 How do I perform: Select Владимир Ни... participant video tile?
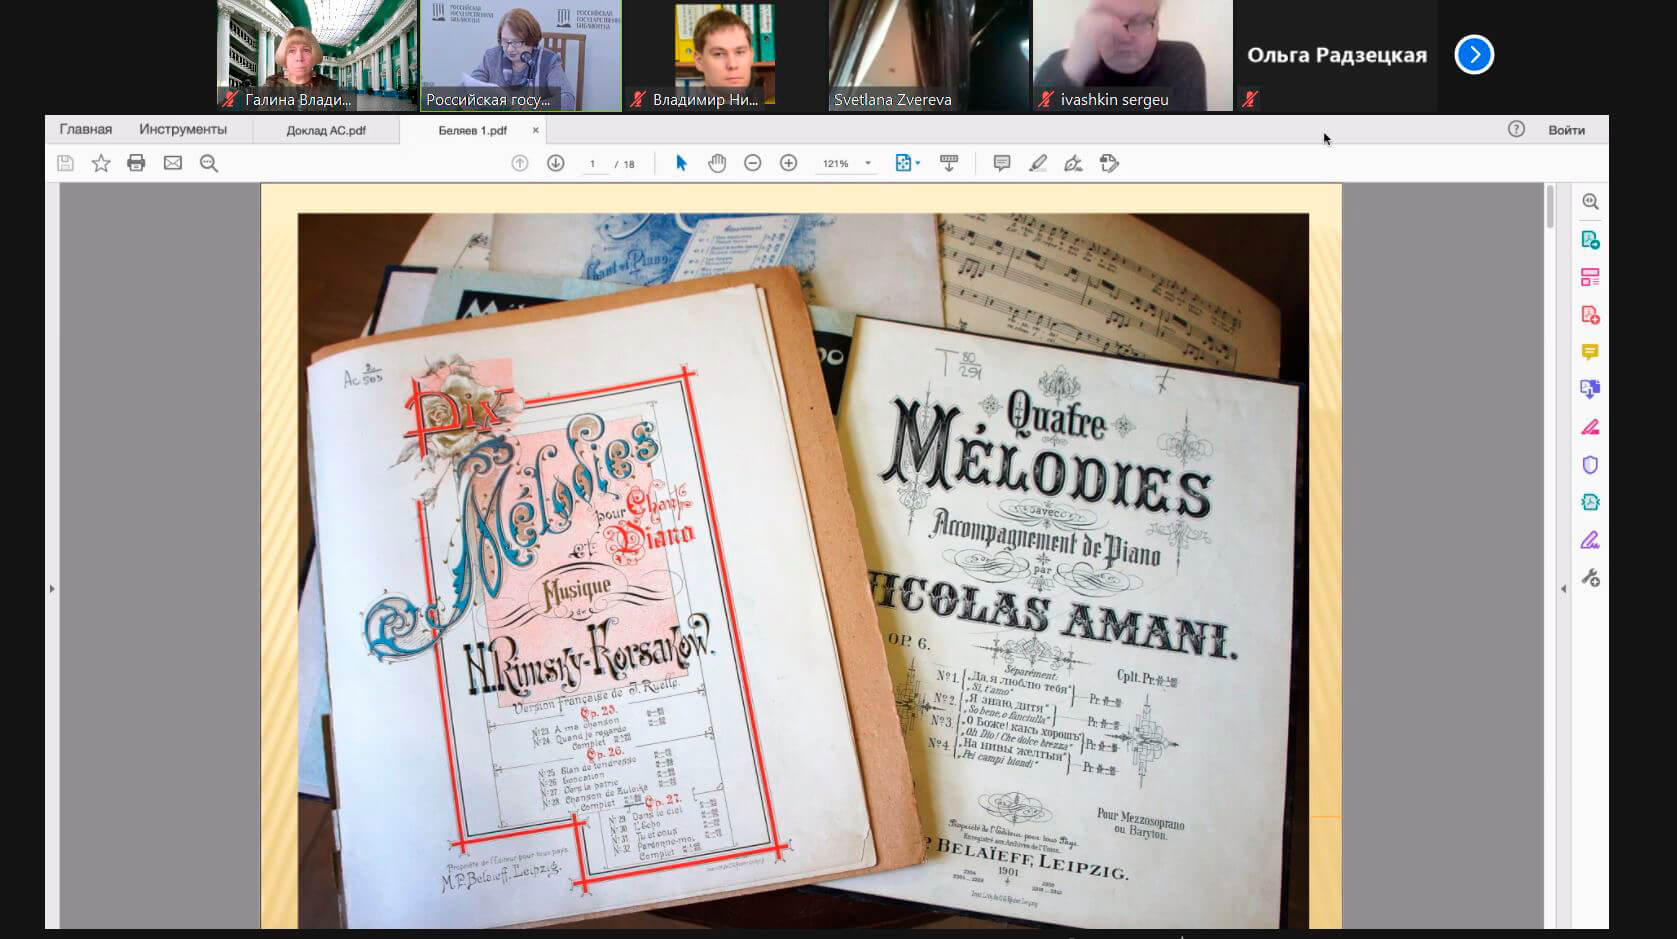click(x=725, y=55)
